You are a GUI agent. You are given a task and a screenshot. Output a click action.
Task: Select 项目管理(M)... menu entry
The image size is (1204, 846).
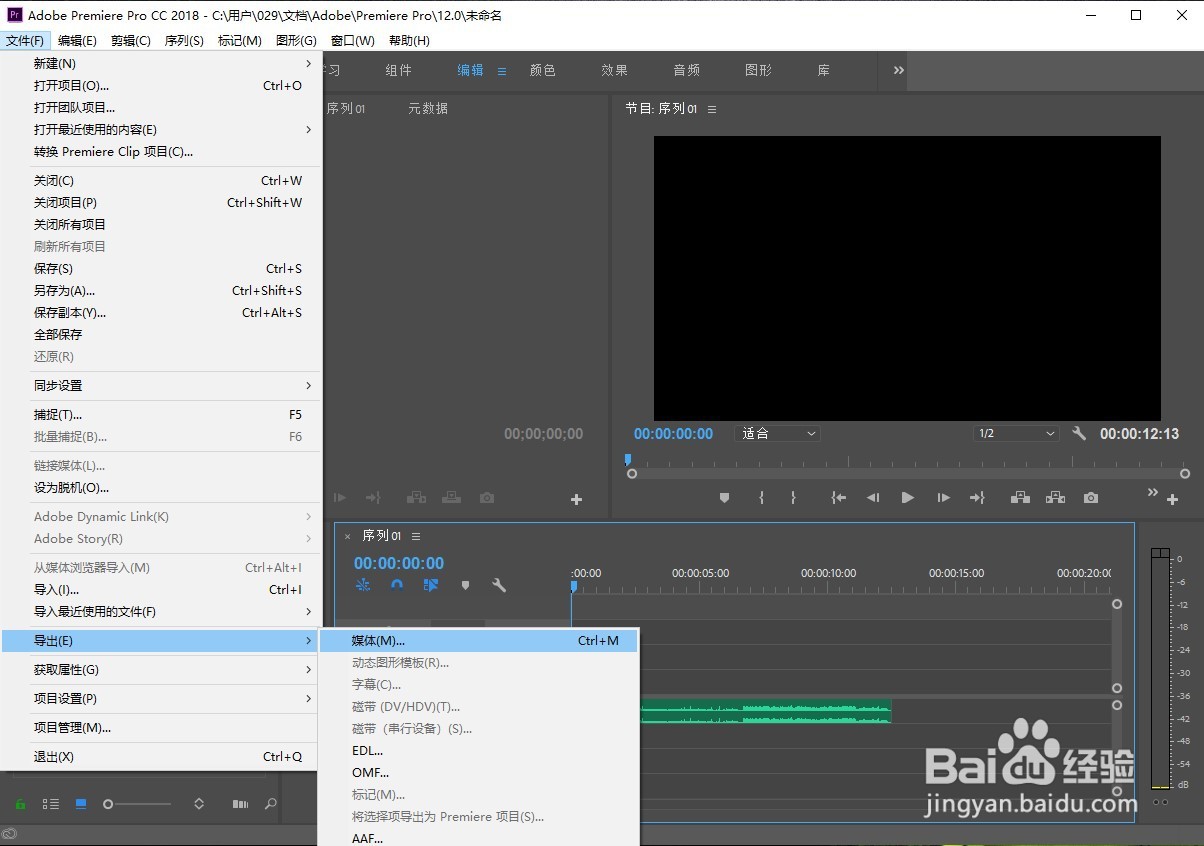pyautogui.click(x=160, y=727)
